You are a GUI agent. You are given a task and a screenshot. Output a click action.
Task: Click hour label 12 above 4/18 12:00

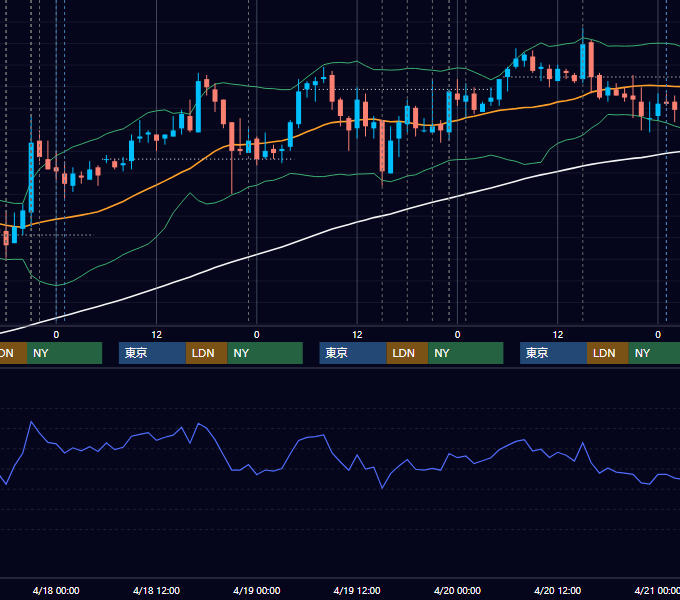tap(157, 335)
